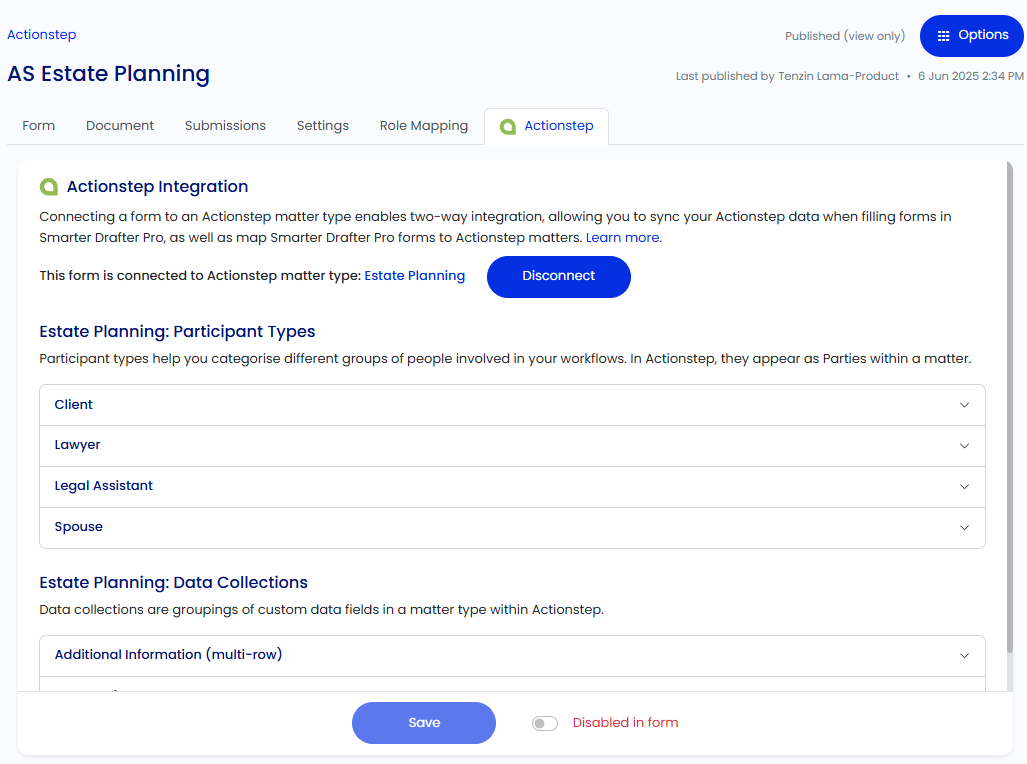Click the Published (view only) status text
Image resolution: width=1027 pixels, height=764 pixels.
[845, 36]
